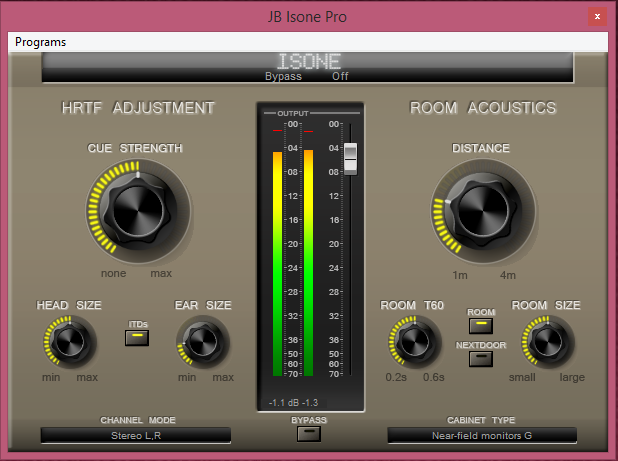Screen dimensions: 618x461
Task: Open the Channel Mode selector Stereo L,R
Action: (x=136, y=435)
